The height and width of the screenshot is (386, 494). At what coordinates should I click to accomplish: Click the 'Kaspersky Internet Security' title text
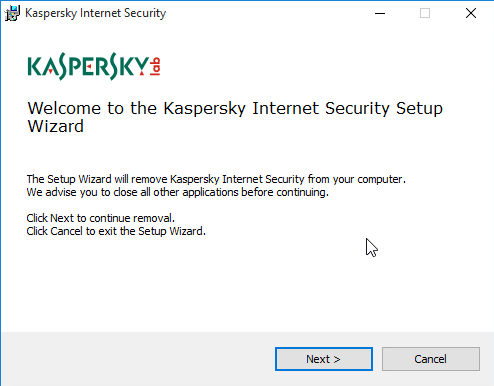click(x=96, y=13)
